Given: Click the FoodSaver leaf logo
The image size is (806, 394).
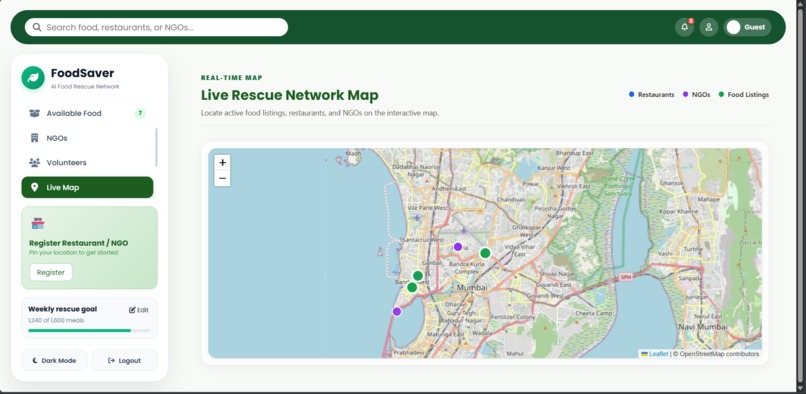Looking at the screenshot, I should click(x=33, y=78).
